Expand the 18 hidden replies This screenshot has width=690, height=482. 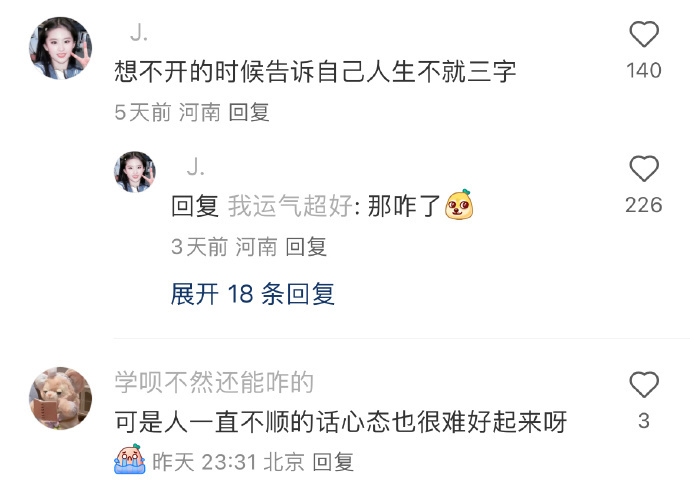point(253,294)
